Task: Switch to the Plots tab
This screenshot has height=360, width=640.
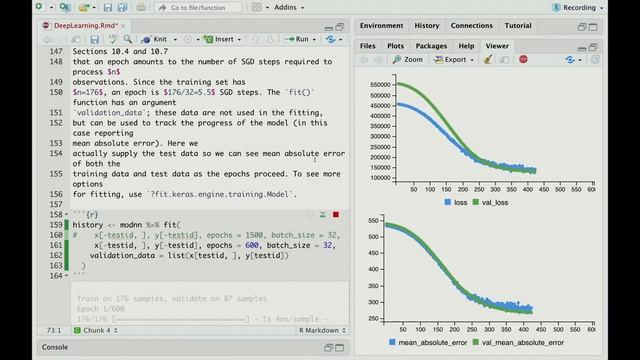Action: (x=395, y=46)
